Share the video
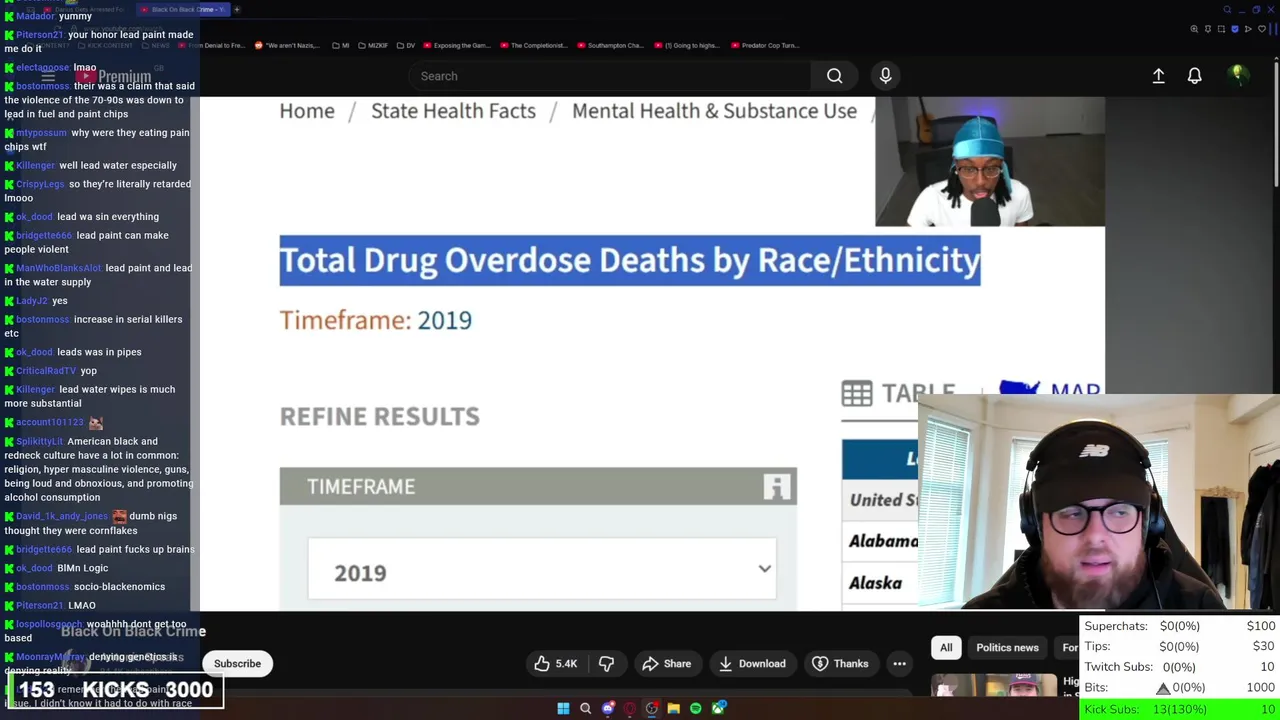 [667, 663]
